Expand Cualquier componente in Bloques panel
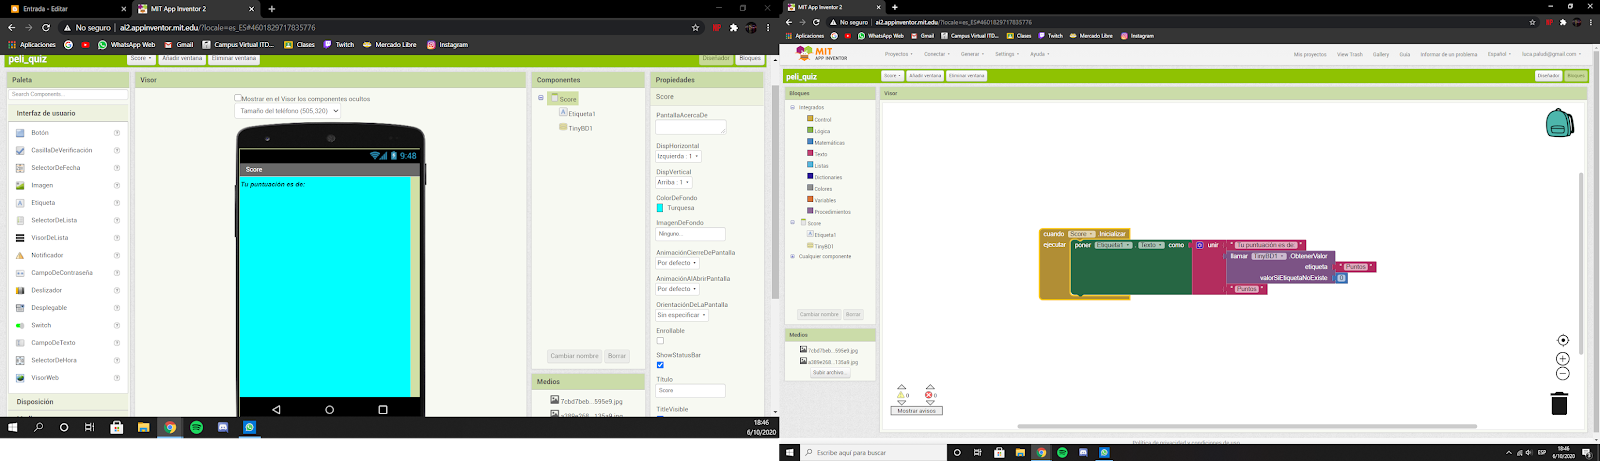This screenshot has height=461, width=1600. point(793,256)
